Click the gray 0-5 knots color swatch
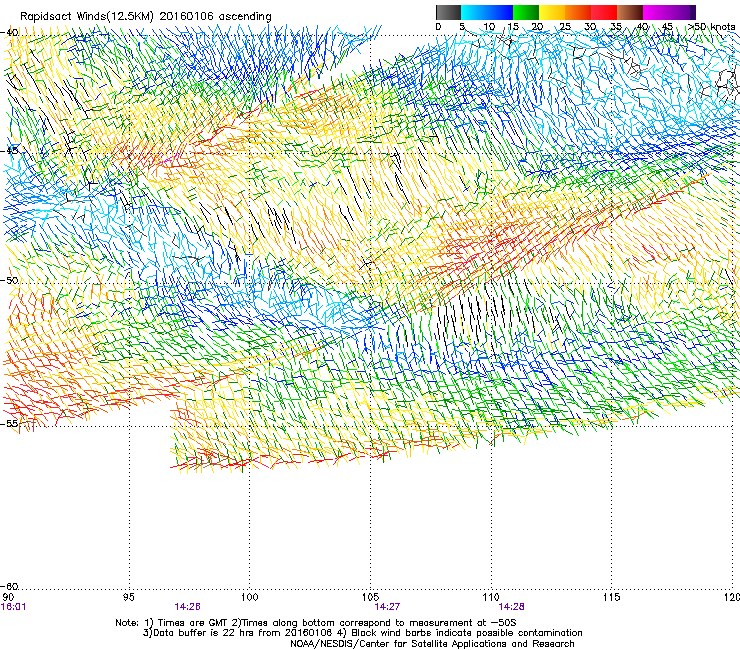The height and width of the screenshot is (650, 740). click(x=448, y=12)
